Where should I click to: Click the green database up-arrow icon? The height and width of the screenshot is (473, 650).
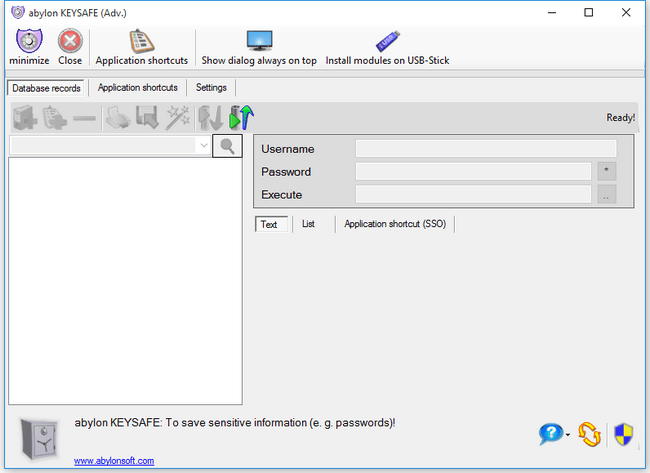(242, 117)
